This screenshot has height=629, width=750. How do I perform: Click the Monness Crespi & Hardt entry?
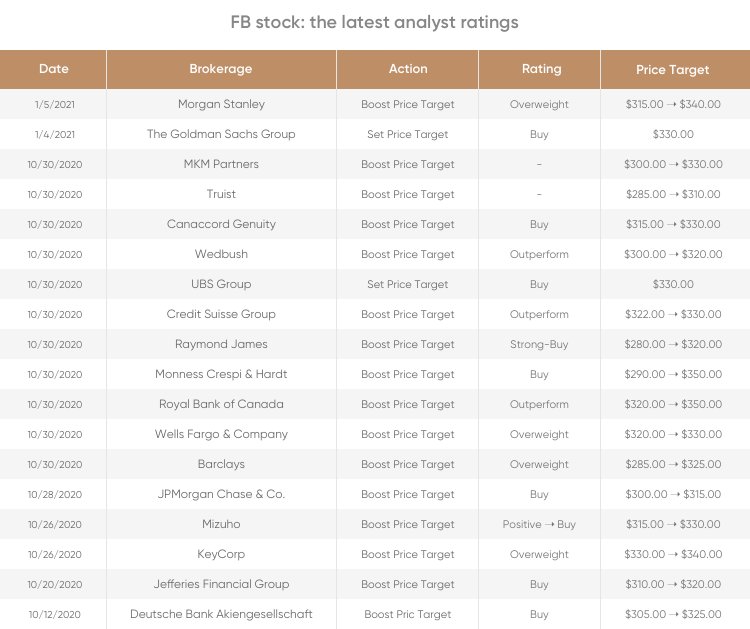click(x=221, y=374)
